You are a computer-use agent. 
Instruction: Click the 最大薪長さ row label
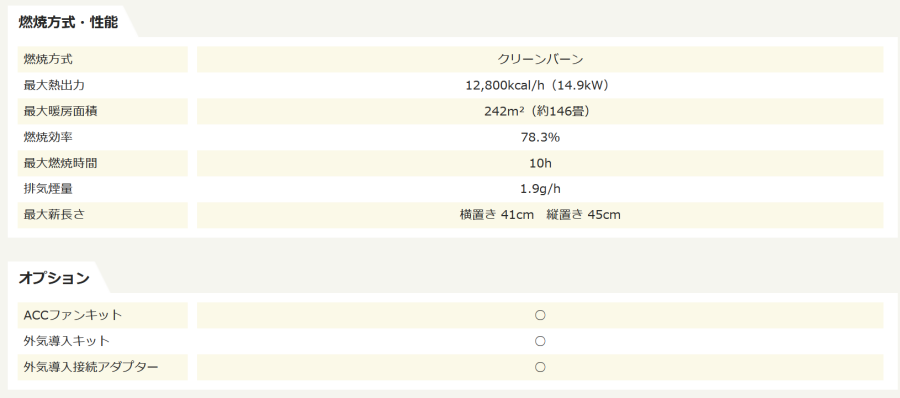coord(103,215)
